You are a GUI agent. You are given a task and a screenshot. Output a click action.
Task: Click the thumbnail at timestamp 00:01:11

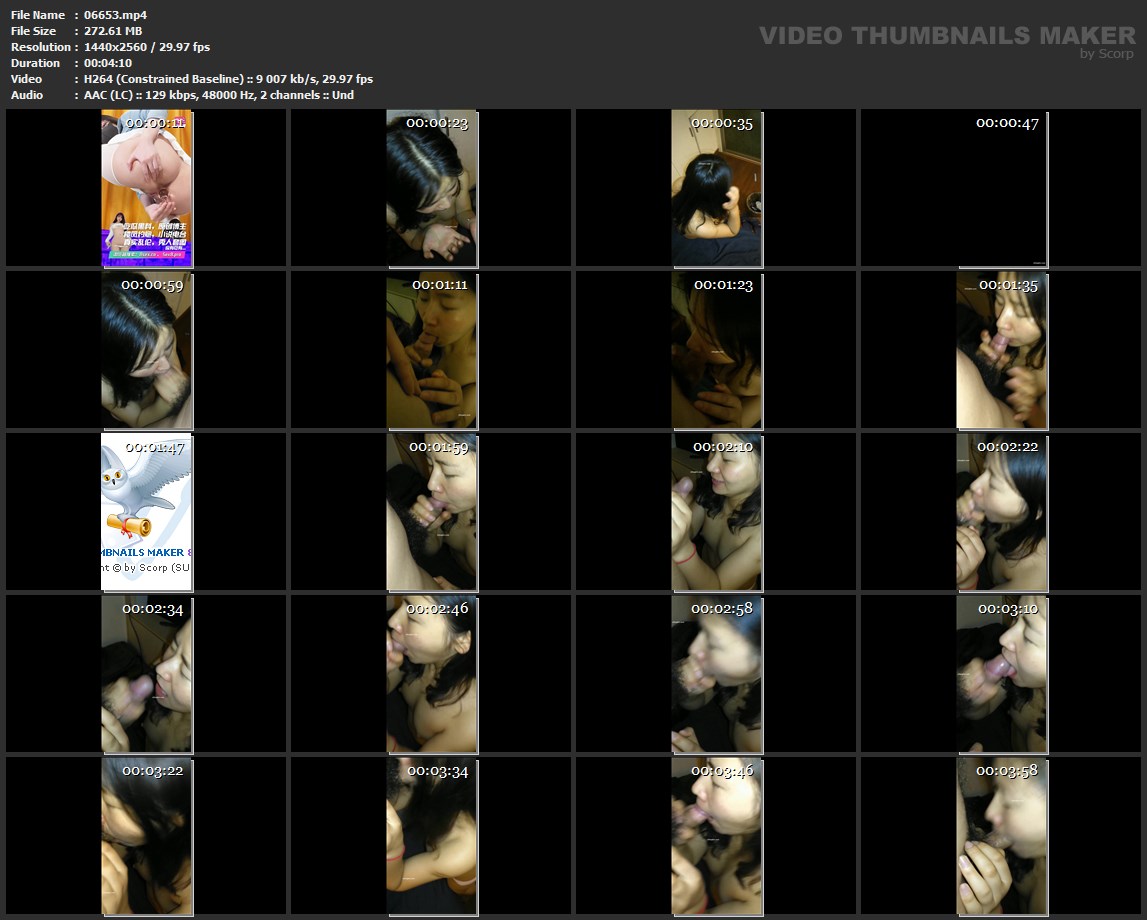[x=431, y=350]
